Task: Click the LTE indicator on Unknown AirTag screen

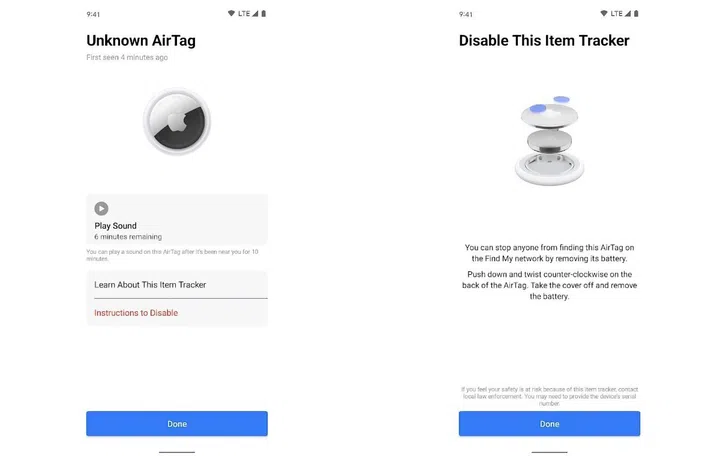Action: (x=244, y=14)
